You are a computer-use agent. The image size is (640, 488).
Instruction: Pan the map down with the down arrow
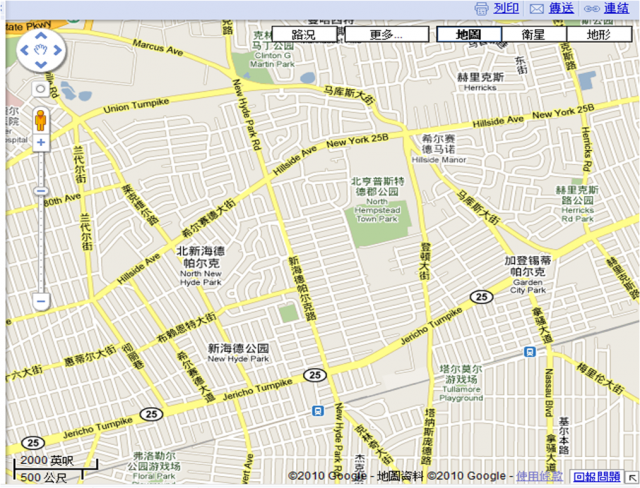click(41, 64)
